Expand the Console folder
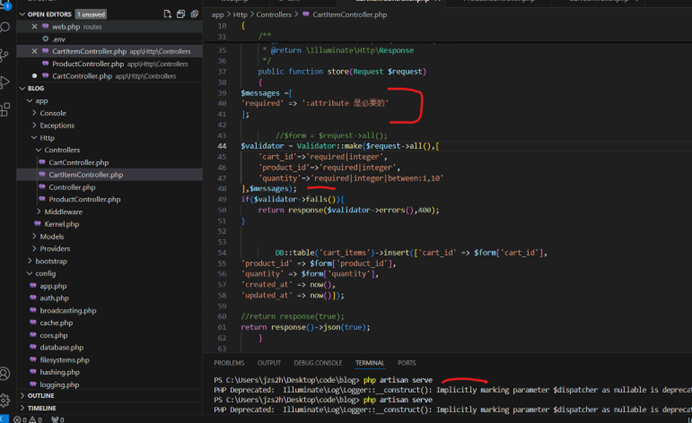Screen dimensions: 692x423 [34, 113]
